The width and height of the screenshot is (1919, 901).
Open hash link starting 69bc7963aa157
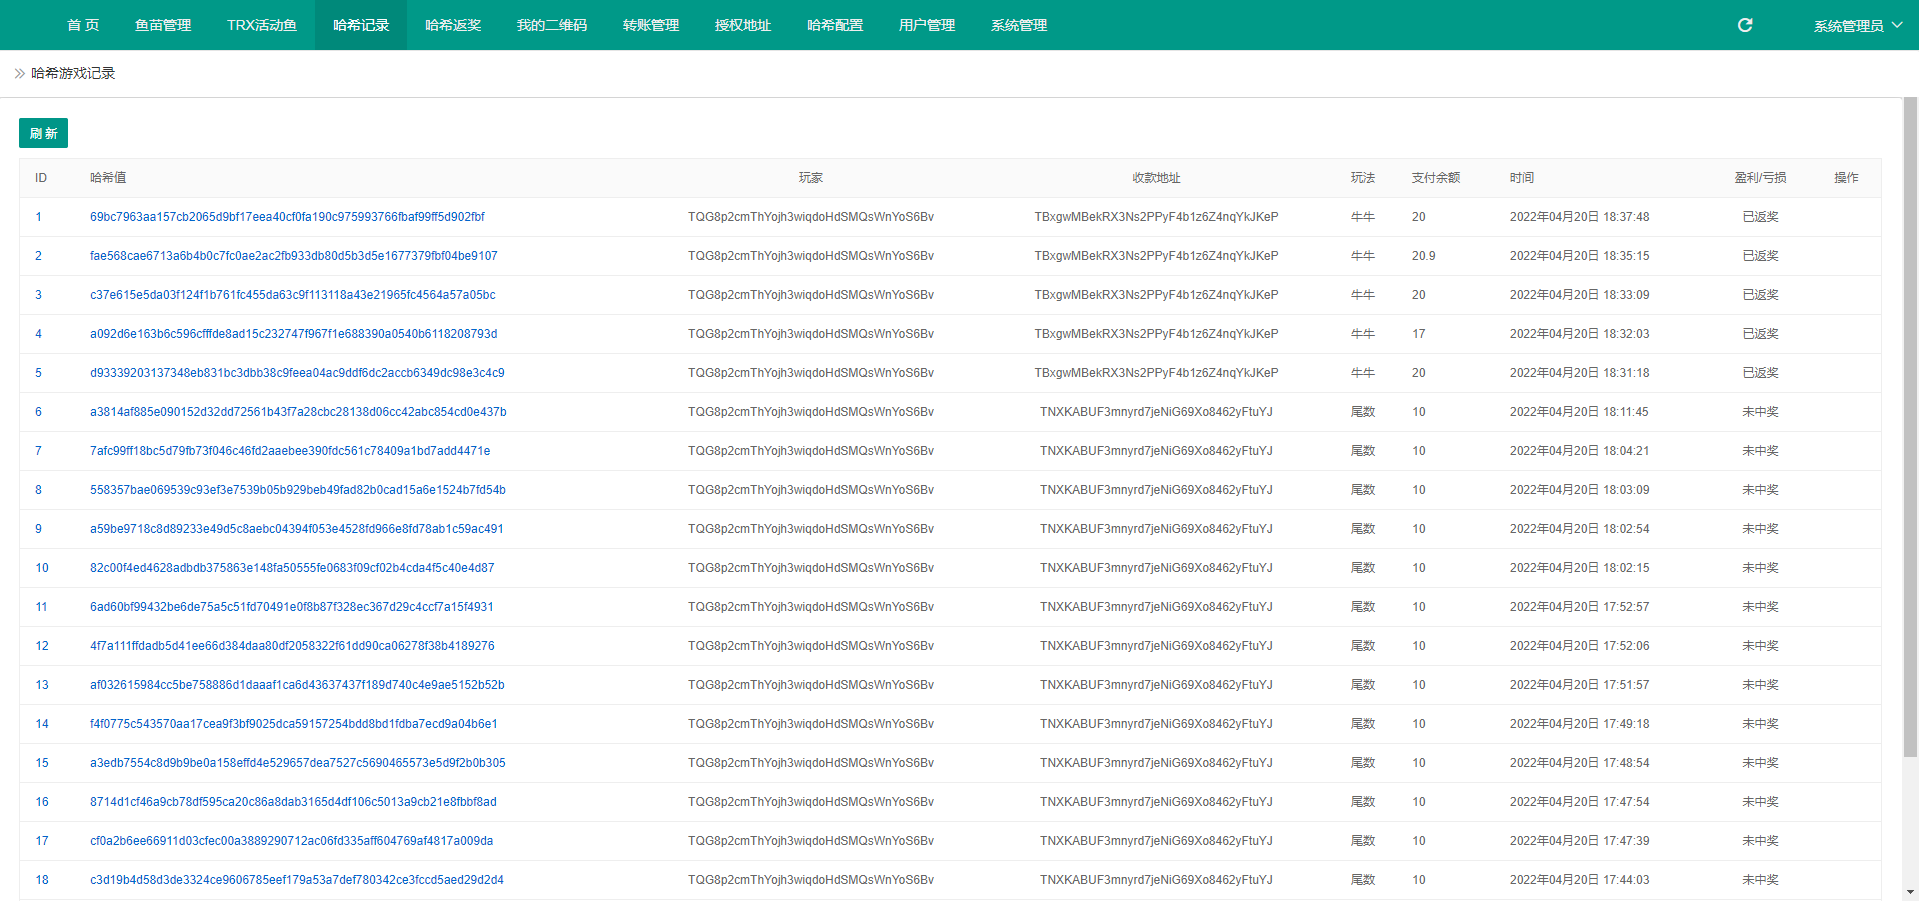click(x=287, y=217)
